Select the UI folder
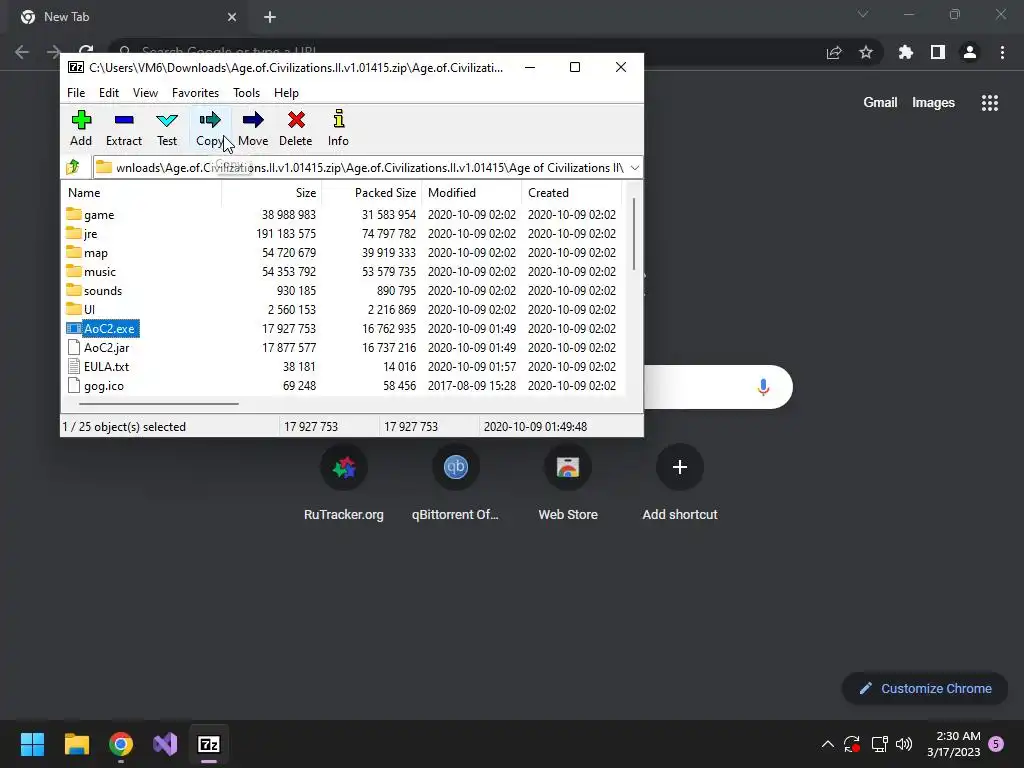The image size is (1024, 768). pos(80,309)
